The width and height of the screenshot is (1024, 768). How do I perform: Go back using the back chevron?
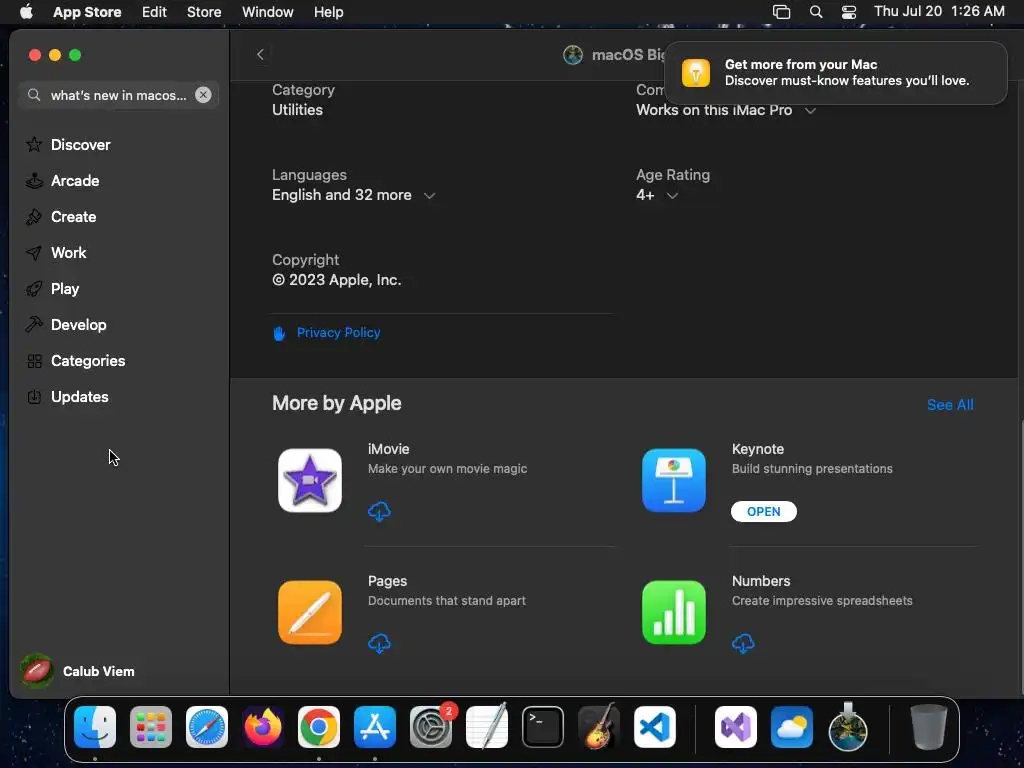(260, 54)
